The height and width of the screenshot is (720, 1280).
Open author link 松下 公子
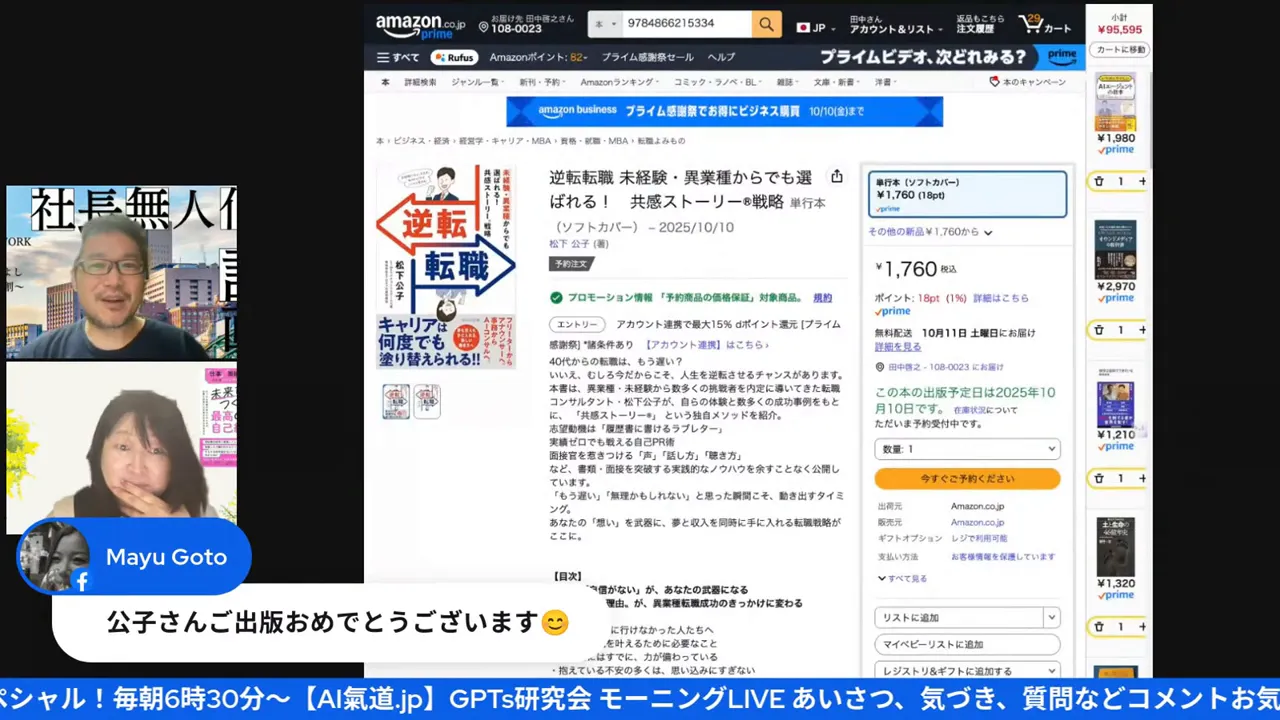pyautogui.click(x=569, y=244)
